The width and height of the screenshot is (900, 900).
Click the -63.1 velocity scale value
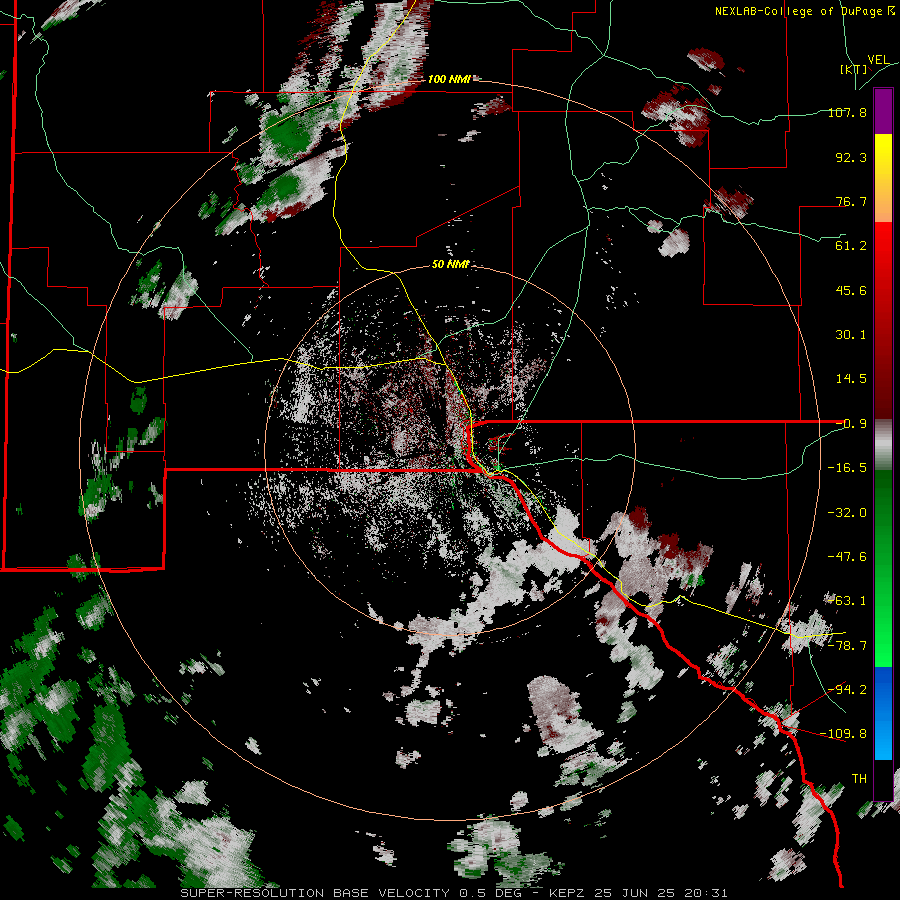tap(847, 601)
